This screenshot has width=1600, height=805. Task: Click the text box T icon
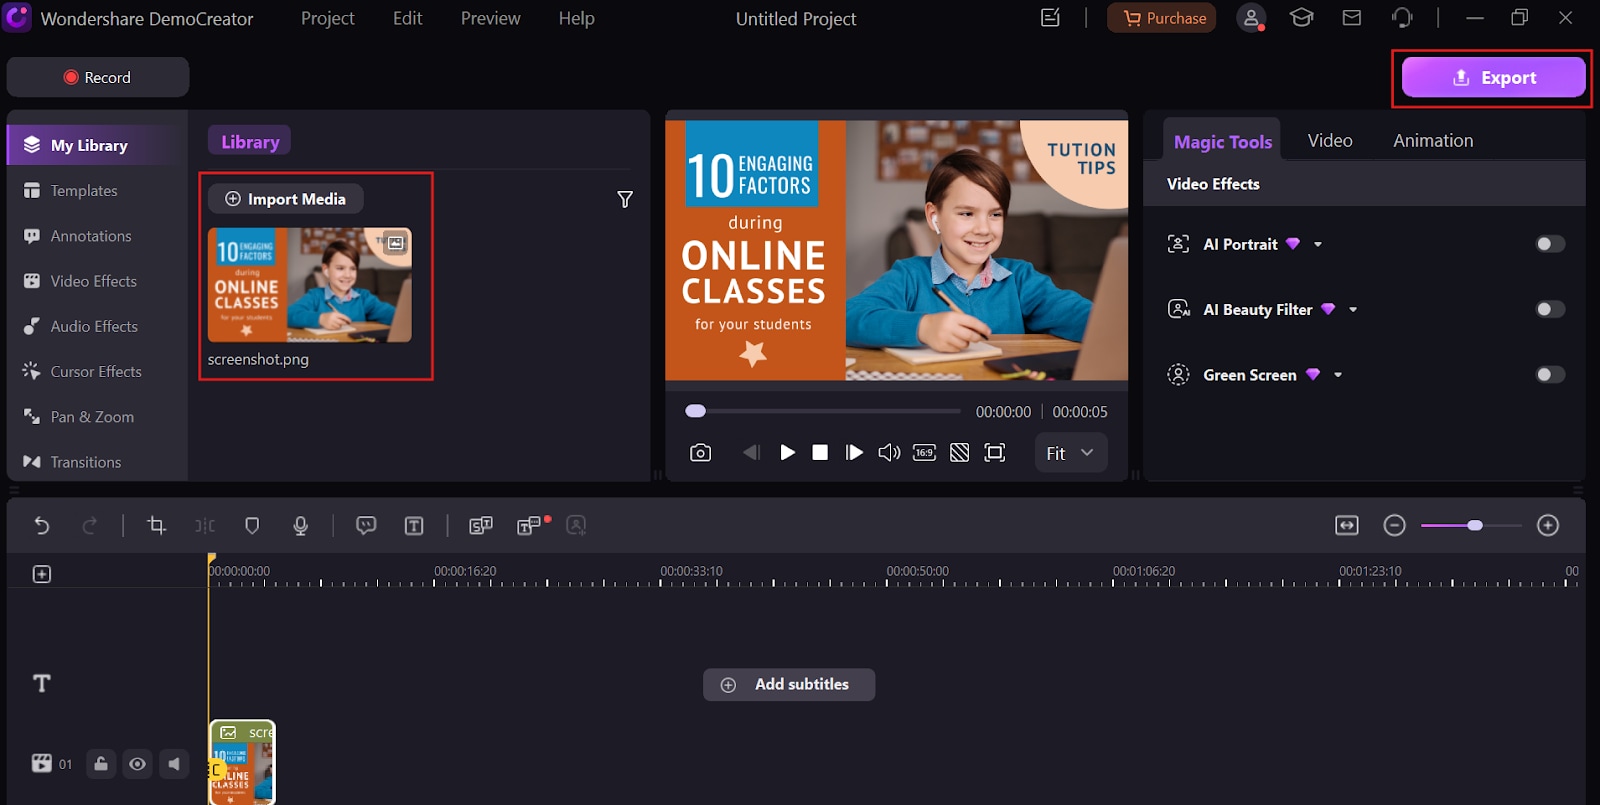tap(414, 526)
